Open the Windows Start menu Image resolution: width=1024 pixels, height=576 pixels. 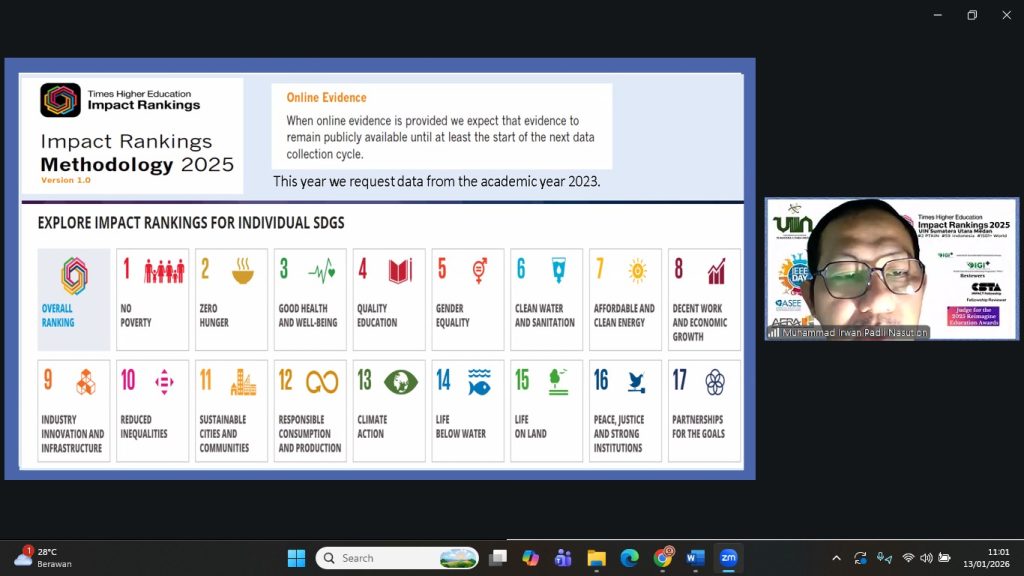pos(296,558)
